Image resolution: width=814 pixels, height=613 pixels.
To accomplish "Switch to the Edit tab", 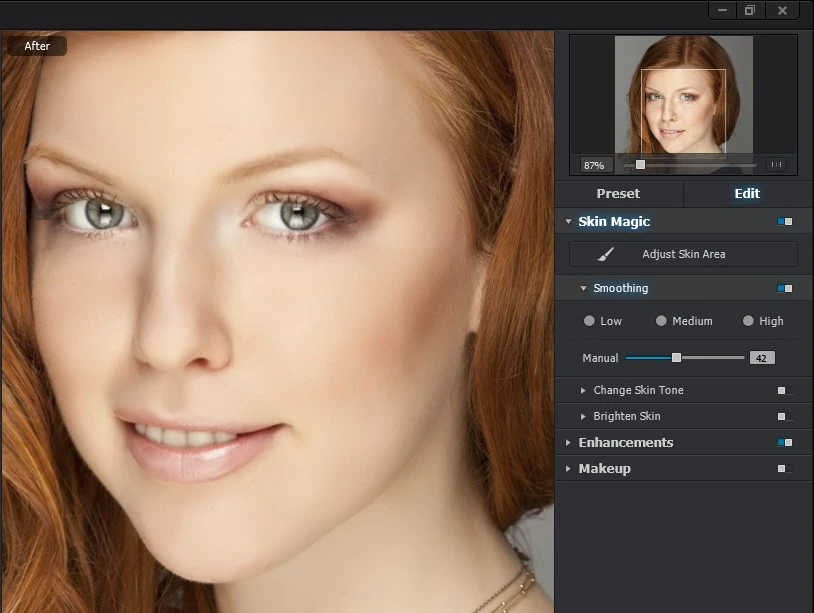I will point(747,193).
